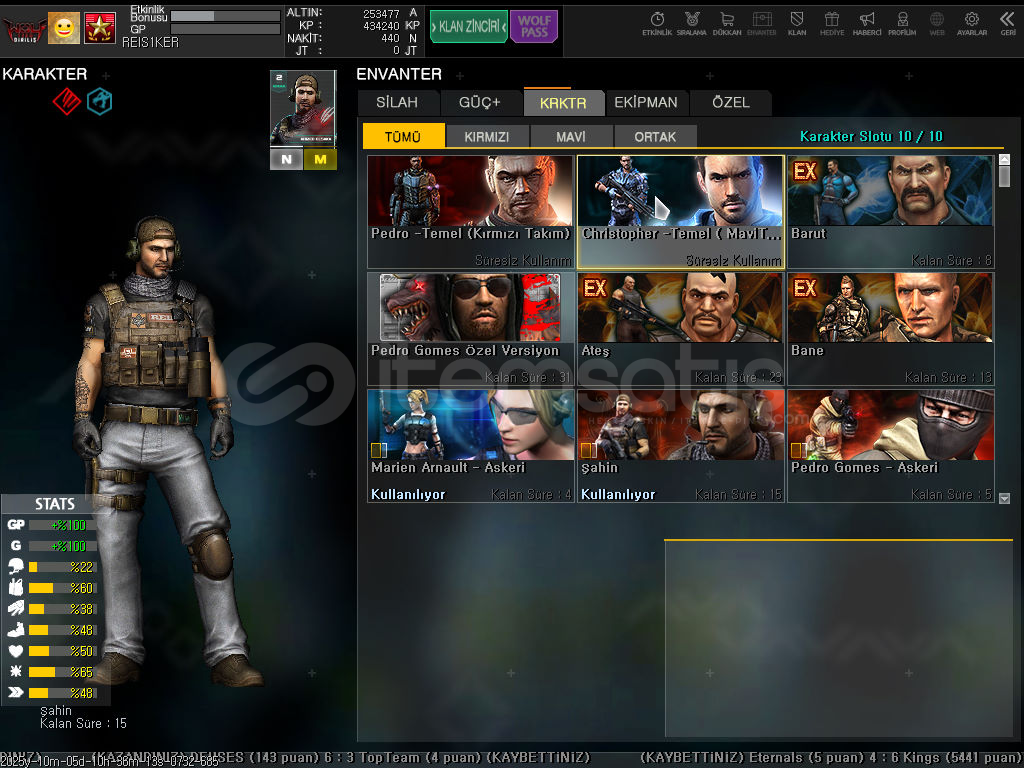1024x768 pixels.
Task: Go back with the Geri arrows icon
Action: (x=1008, y=24)
